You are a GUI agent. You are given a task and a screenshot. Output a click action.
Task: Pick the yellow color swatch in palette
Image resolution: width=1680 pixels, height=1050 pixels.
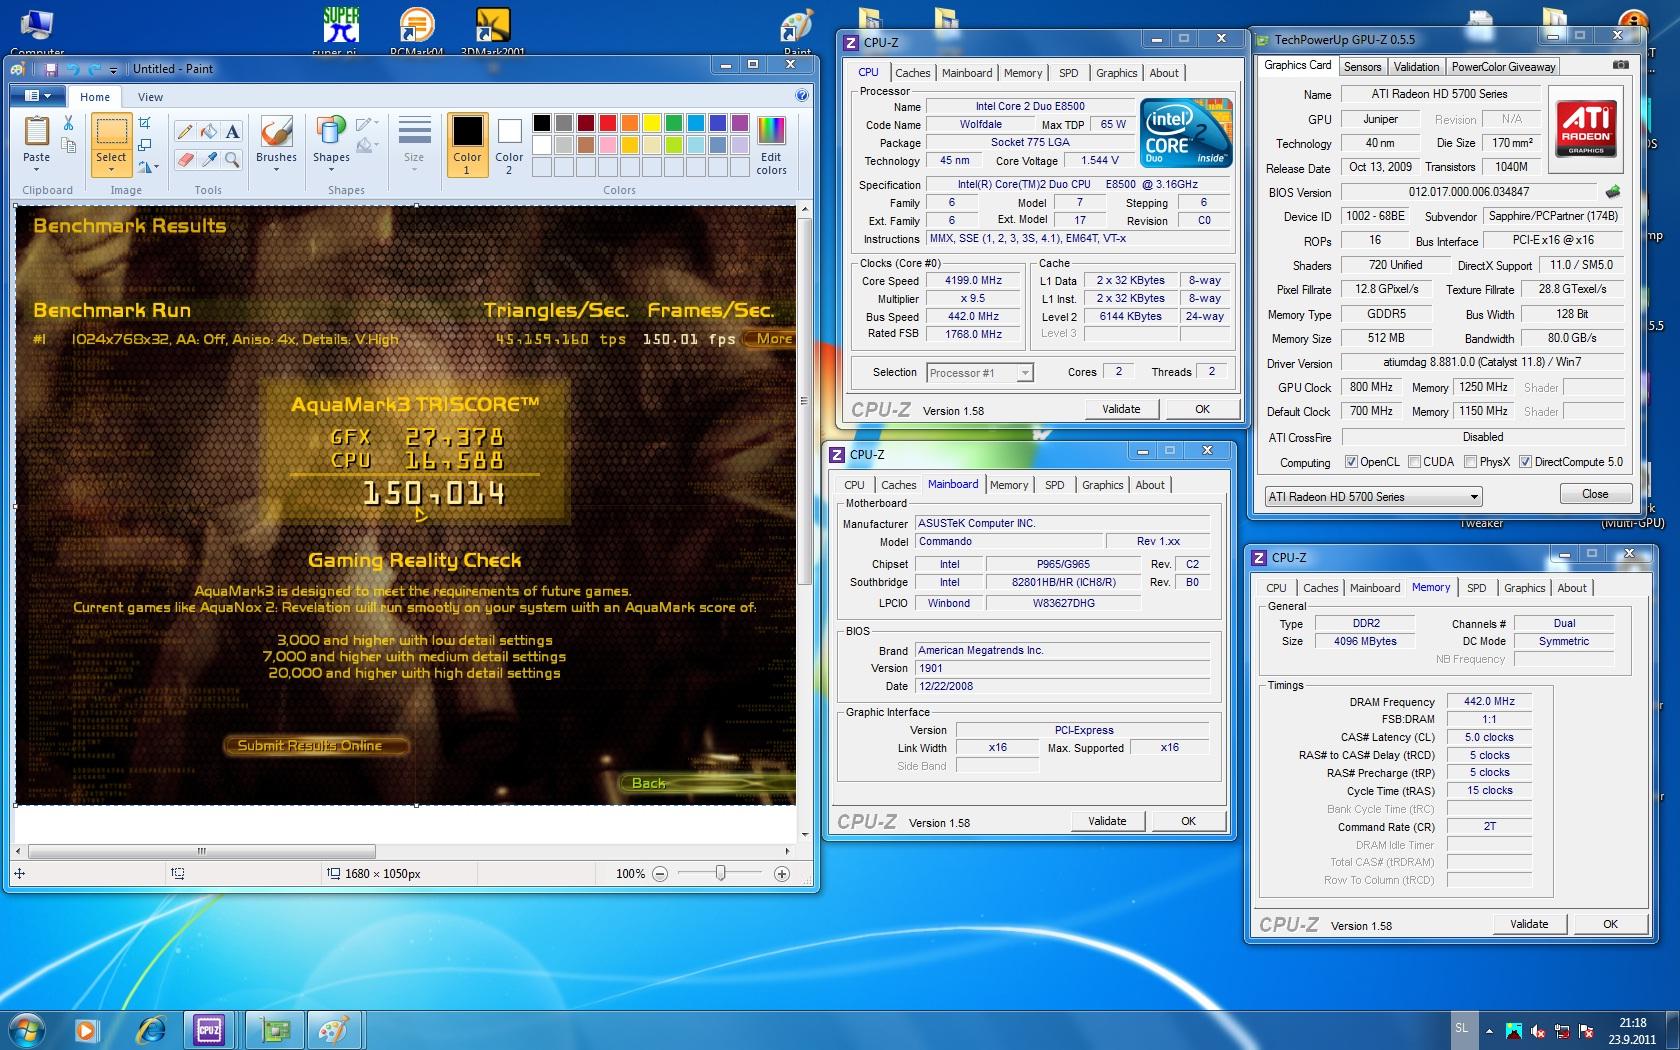651,123
